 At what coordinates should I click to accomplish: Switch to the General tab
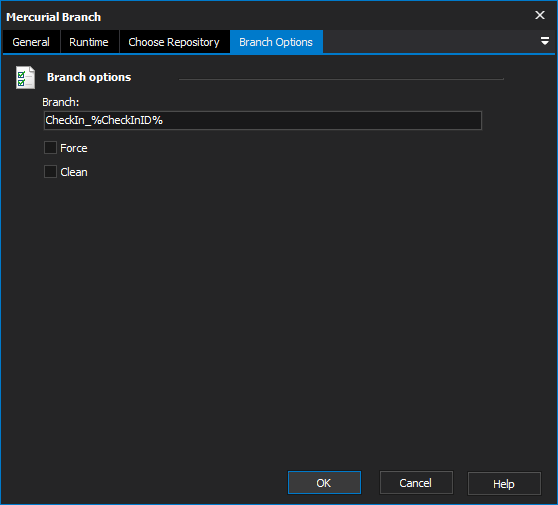coord(31,42)
